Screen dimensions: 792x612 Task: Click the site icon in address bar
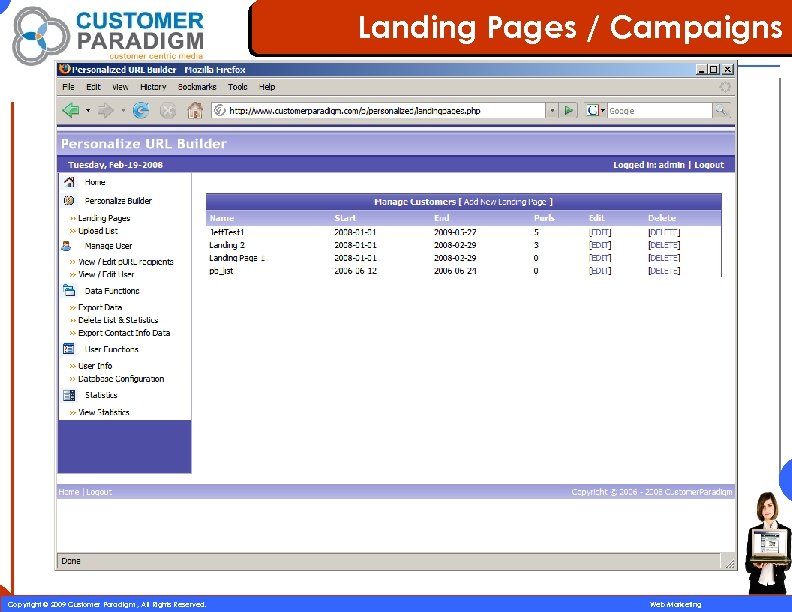pyautogui.click(x=219, y=110)
